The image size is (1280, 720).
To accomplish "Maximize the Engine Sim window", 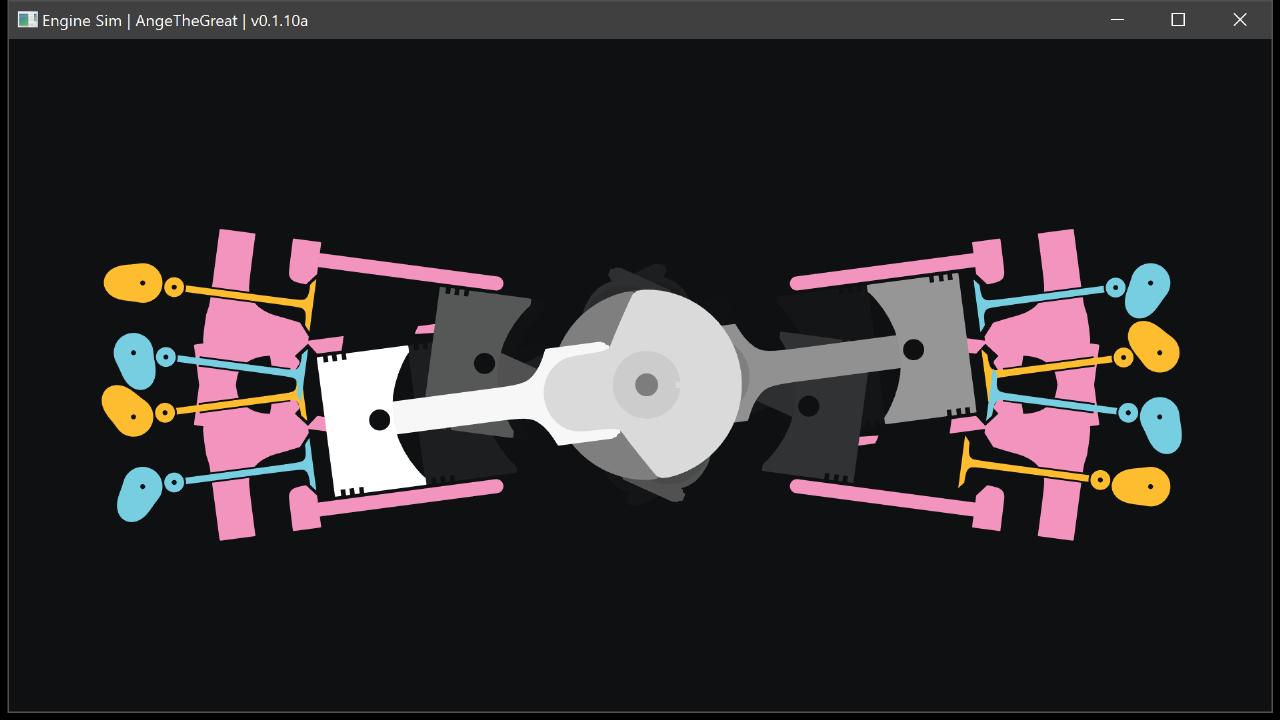I will 1178,20.
